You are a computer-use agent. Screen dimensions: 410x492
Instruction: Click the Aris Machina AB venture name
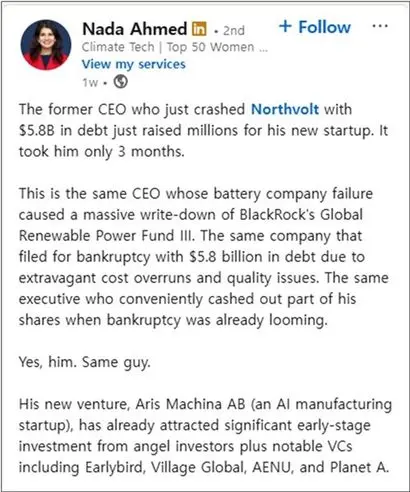point(190,404)
